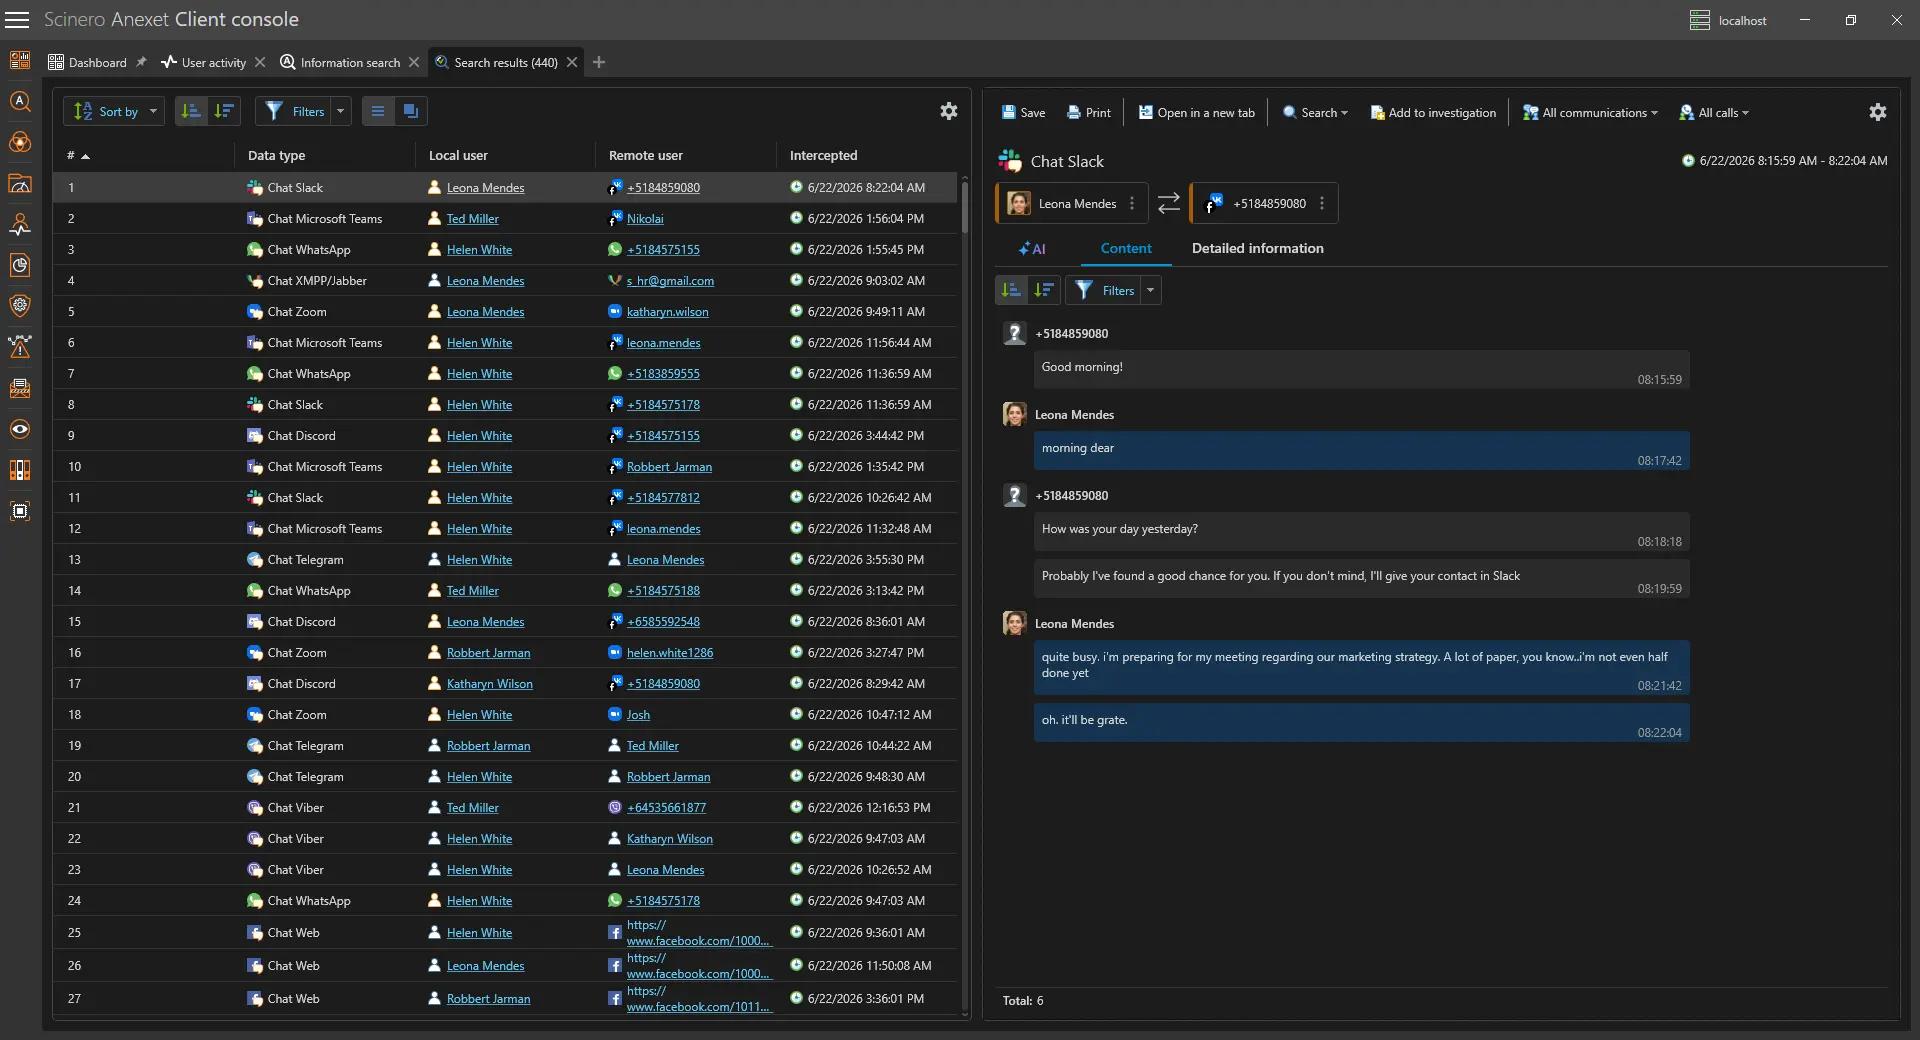1920x1040 pixels.
Task: Click the warning triangle alerts sidebar icon
Action: (x=20, y=347)
